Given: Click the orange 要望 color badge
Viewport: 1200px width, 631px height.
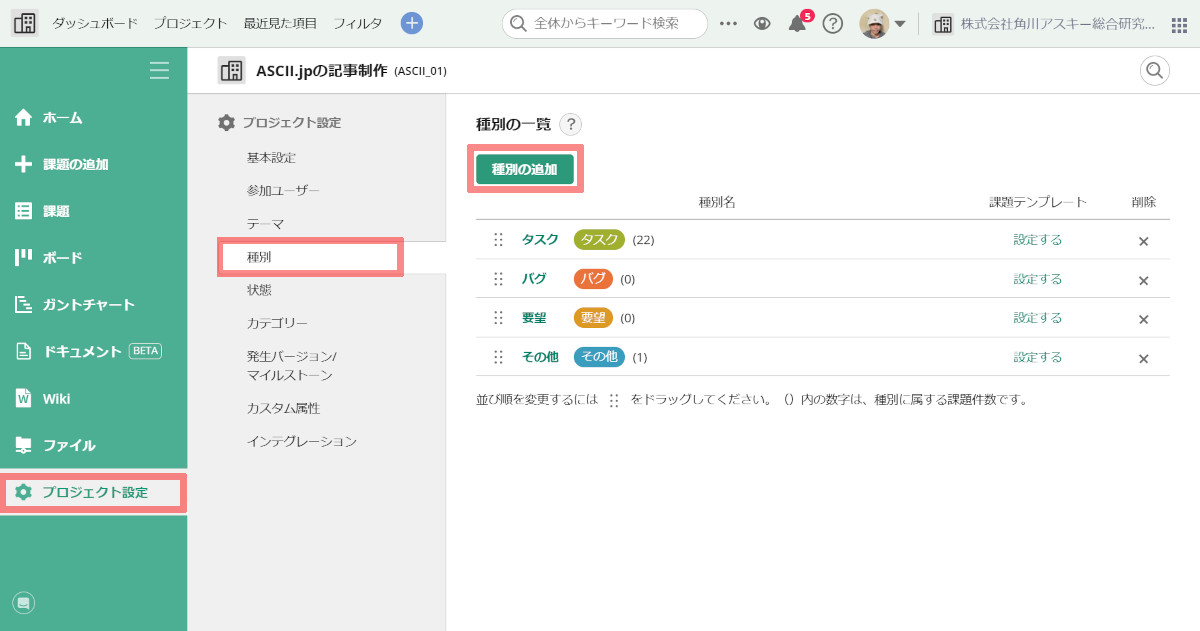Looking at the screenshot, I should (593, 318).
